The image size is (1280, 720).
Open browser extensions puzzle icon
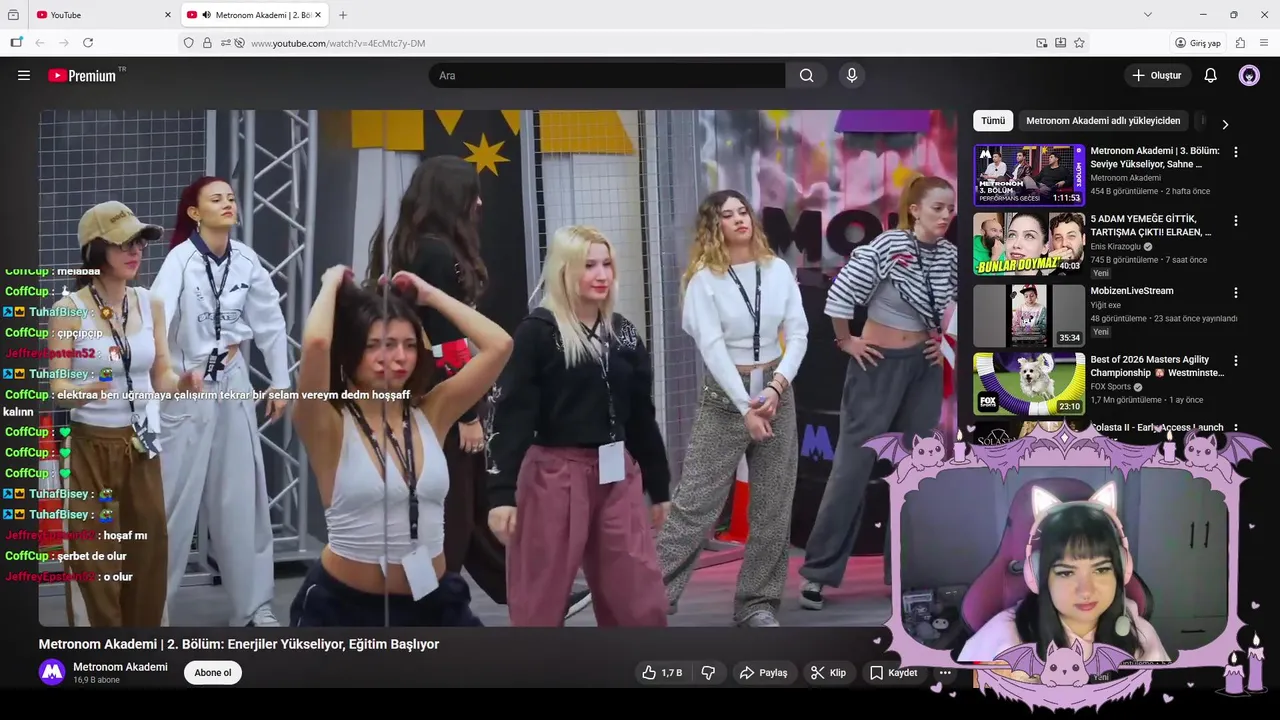[1240, 43]
